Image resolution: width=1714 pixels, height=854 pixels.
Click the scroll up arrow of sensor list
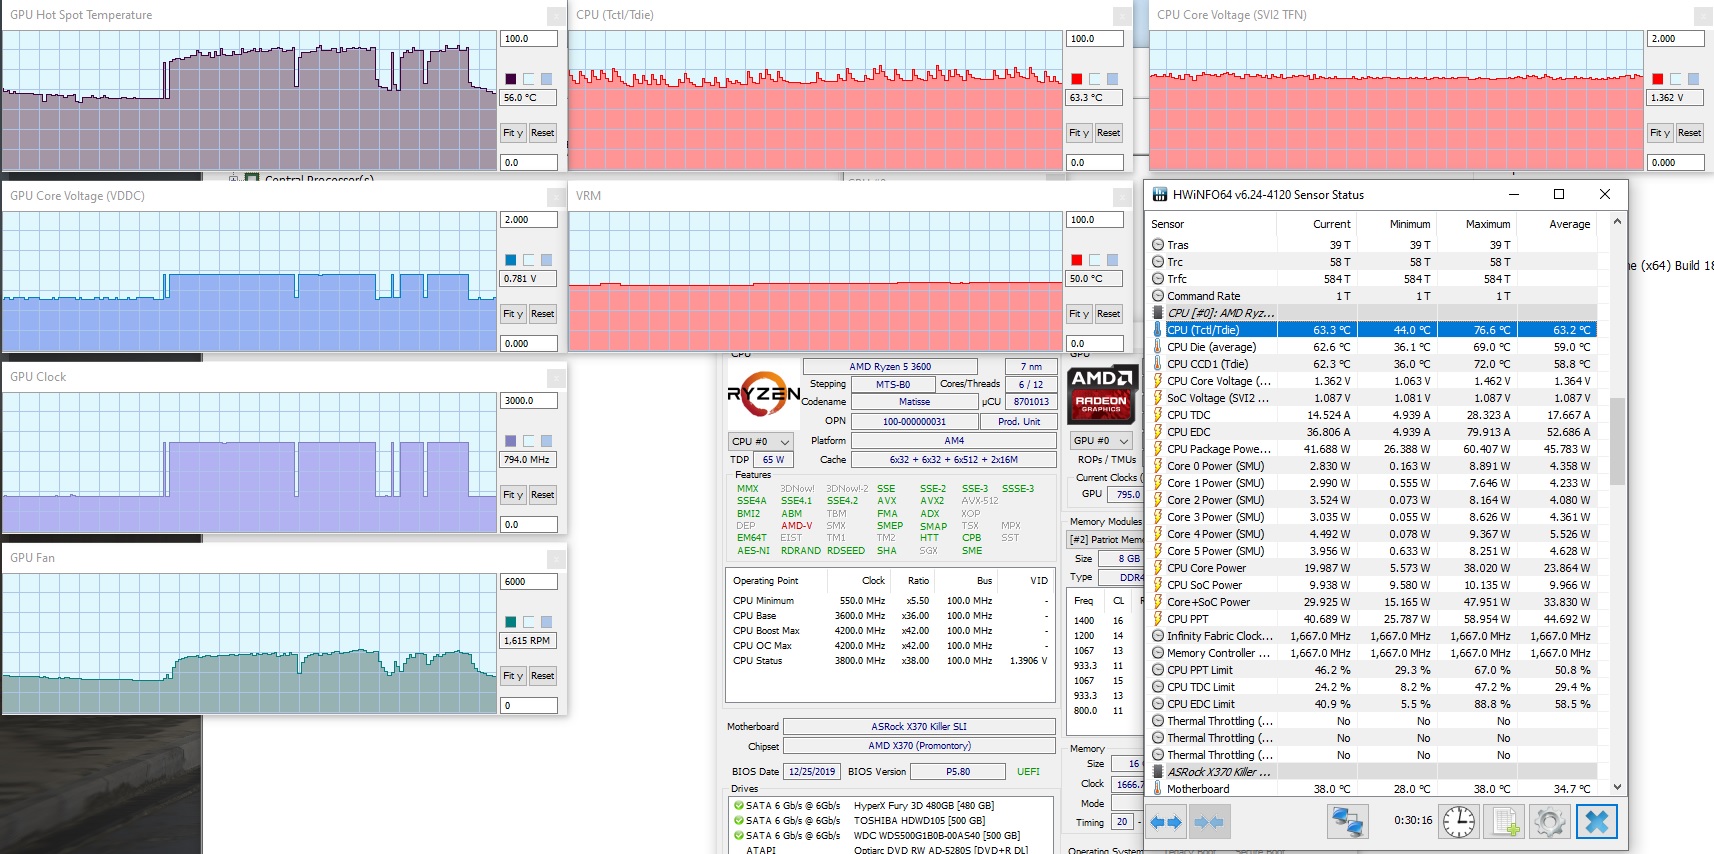1617,222
